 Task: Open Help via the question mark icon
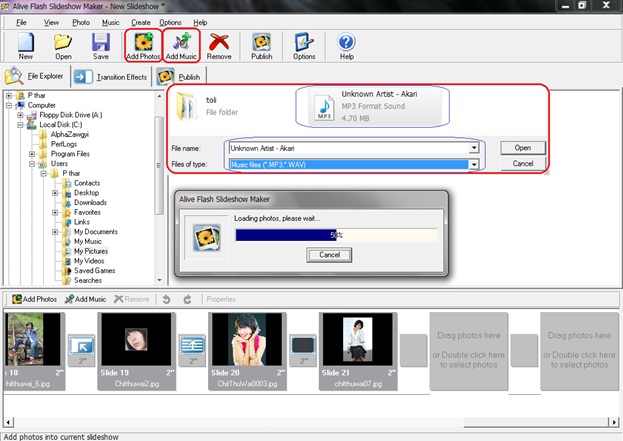coord(346,46)
